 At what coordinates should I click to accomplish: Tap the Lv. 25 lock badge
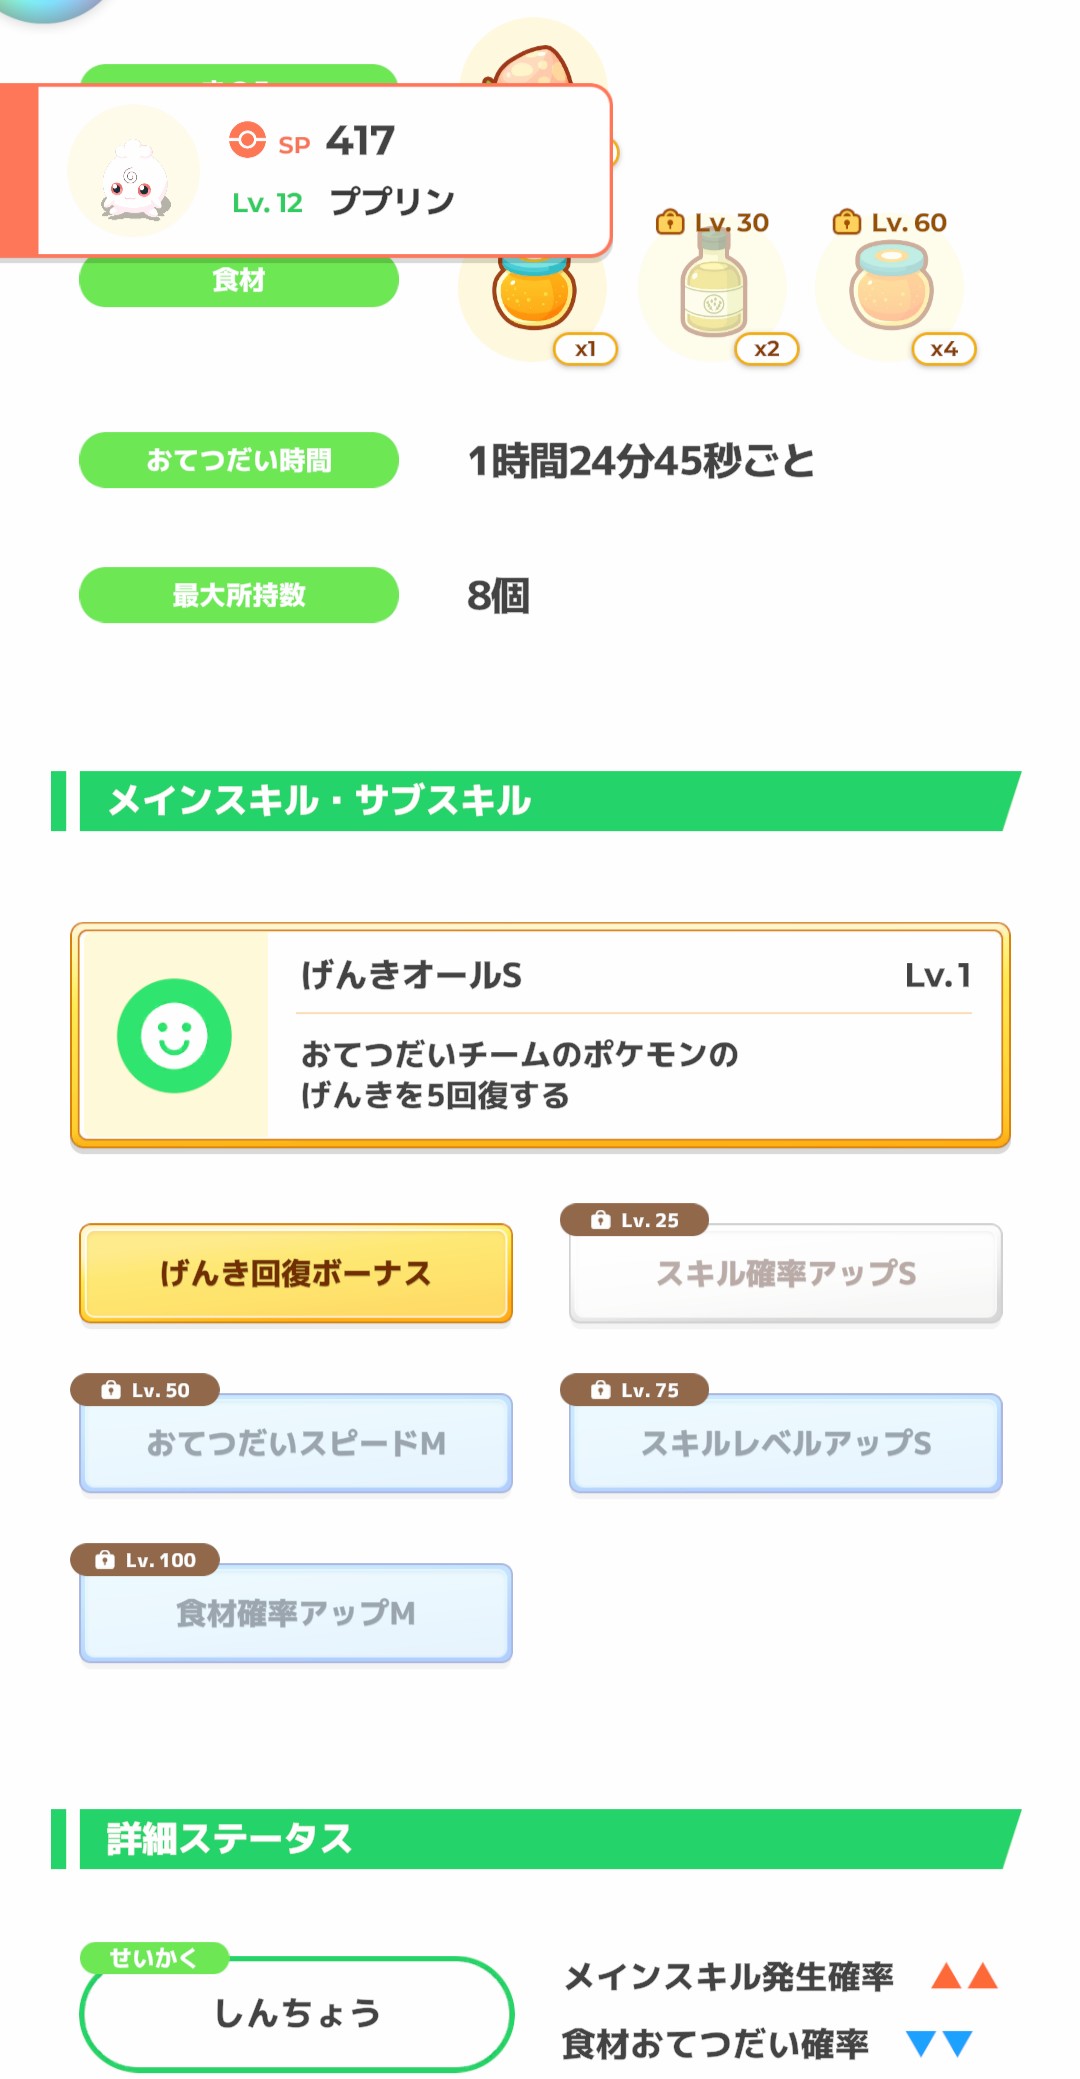634,1220
